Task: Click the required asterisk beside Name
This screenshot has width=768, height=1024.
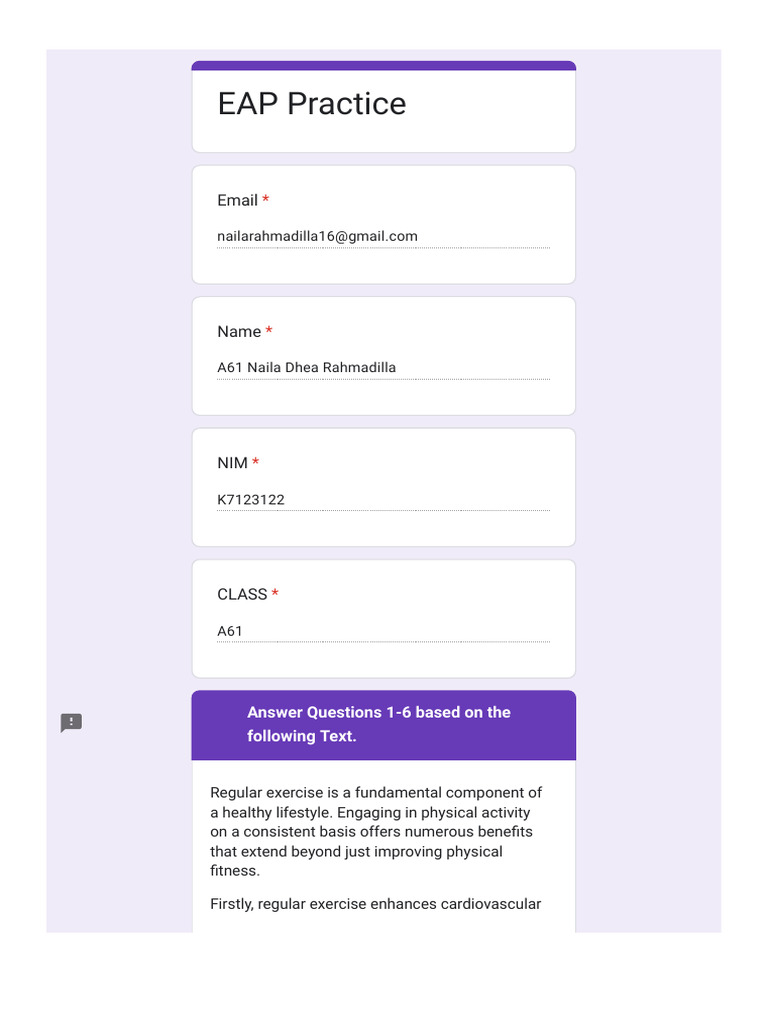Action: [x=269, y=332]
